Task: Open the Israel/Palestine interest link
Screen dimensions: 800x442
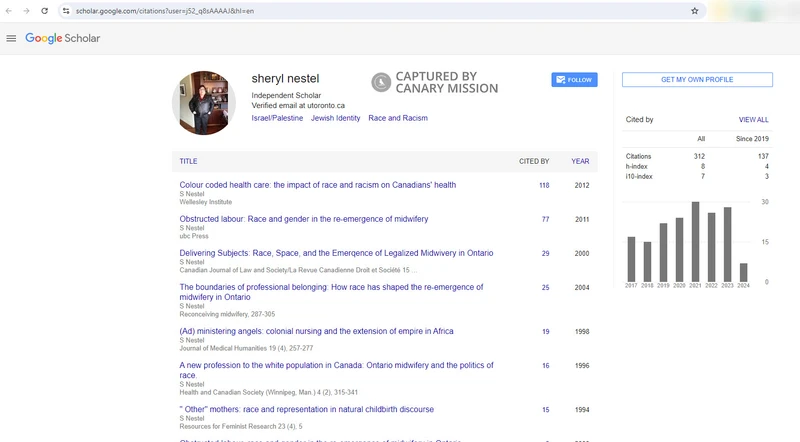Action: pyautogui.click(x=277, y=118)
